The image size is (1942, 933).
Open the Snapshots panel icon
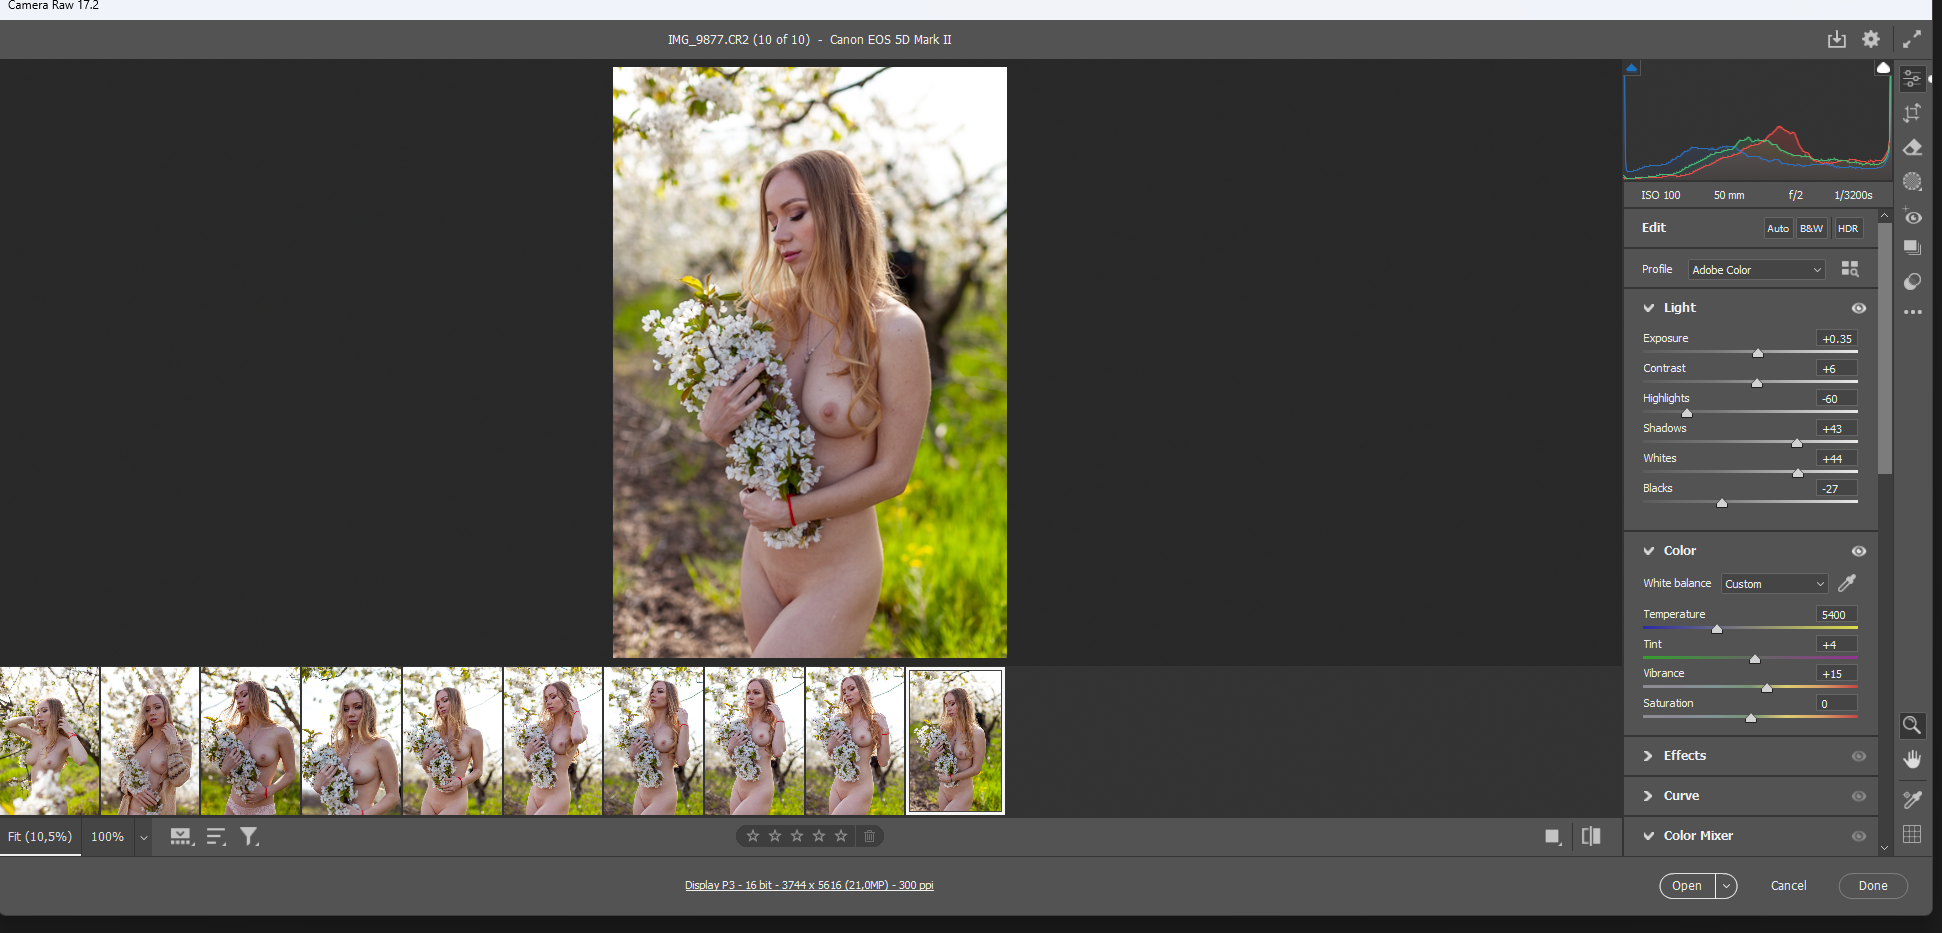click(1912, 248)
